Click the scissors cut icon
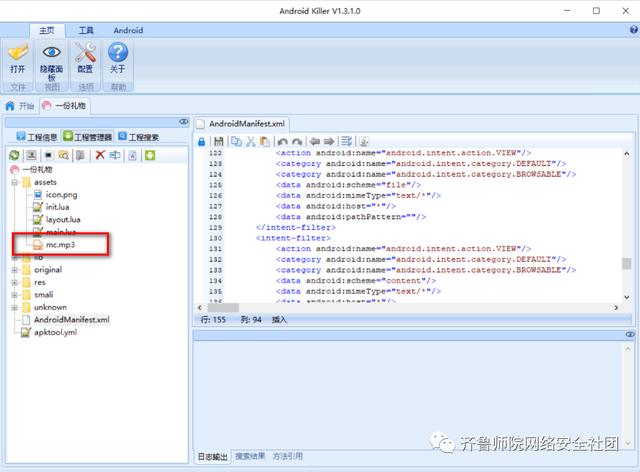The width and height of the screenshot is (640, 472). pyautogui.click(x=251, y=141)
